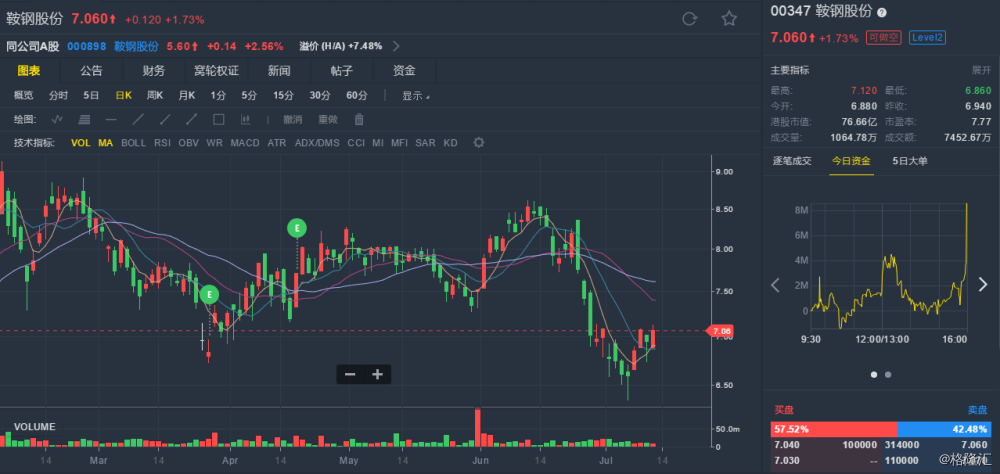Select the 日K daily candlestick view
1000x474 pixels.
[x=123, y=96]
